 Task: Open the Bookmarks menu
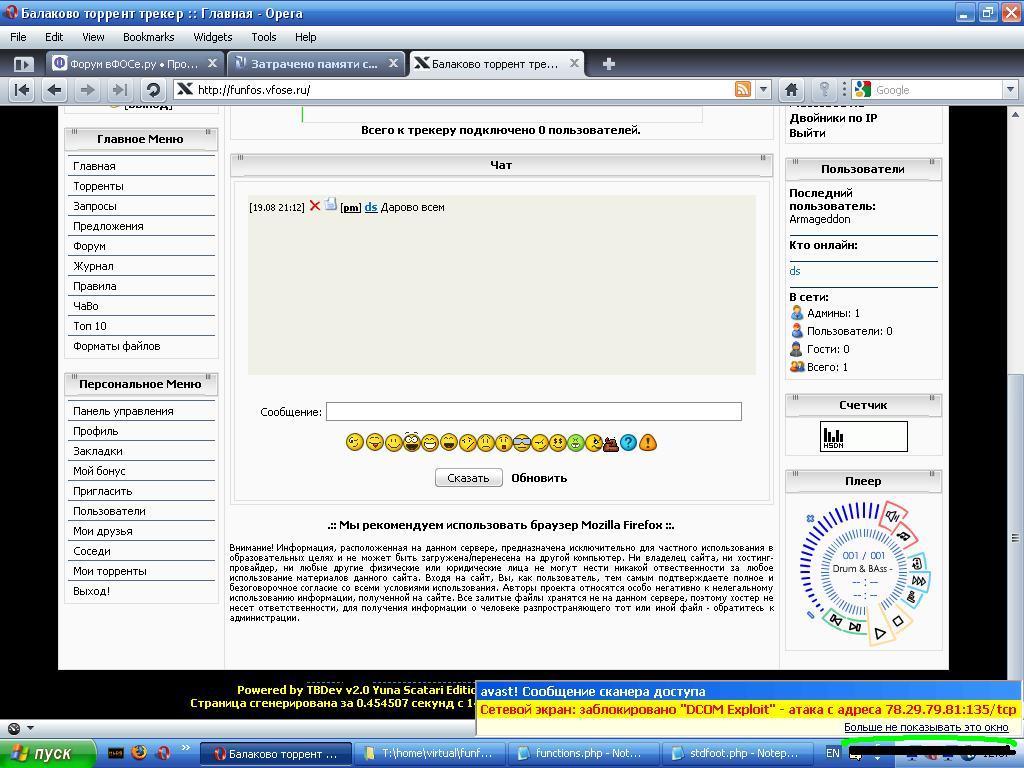(x=148, y=37)
